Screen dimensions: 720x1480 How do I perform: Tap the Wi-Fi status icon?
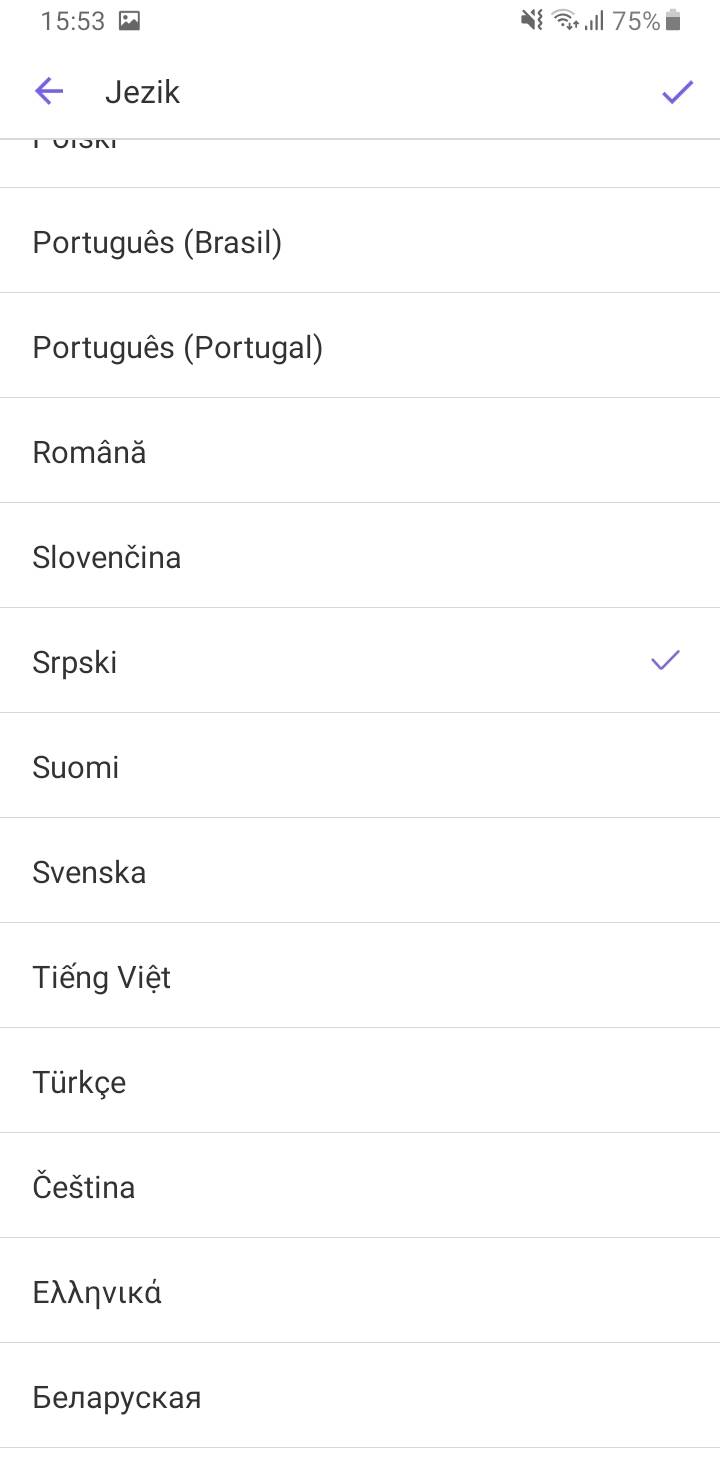pos(565,21)
